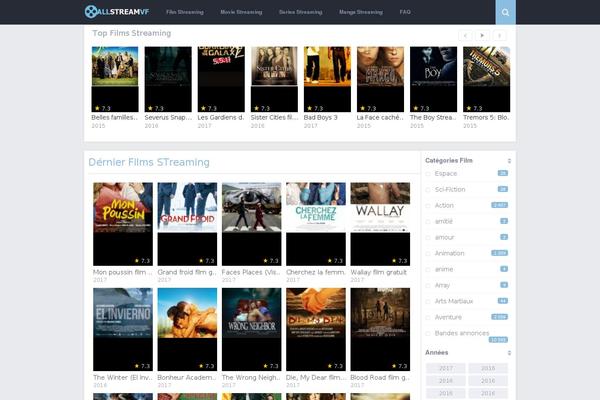Check the Aventure category
This screenshot has height=400, width=600.
tap(428, 318)
